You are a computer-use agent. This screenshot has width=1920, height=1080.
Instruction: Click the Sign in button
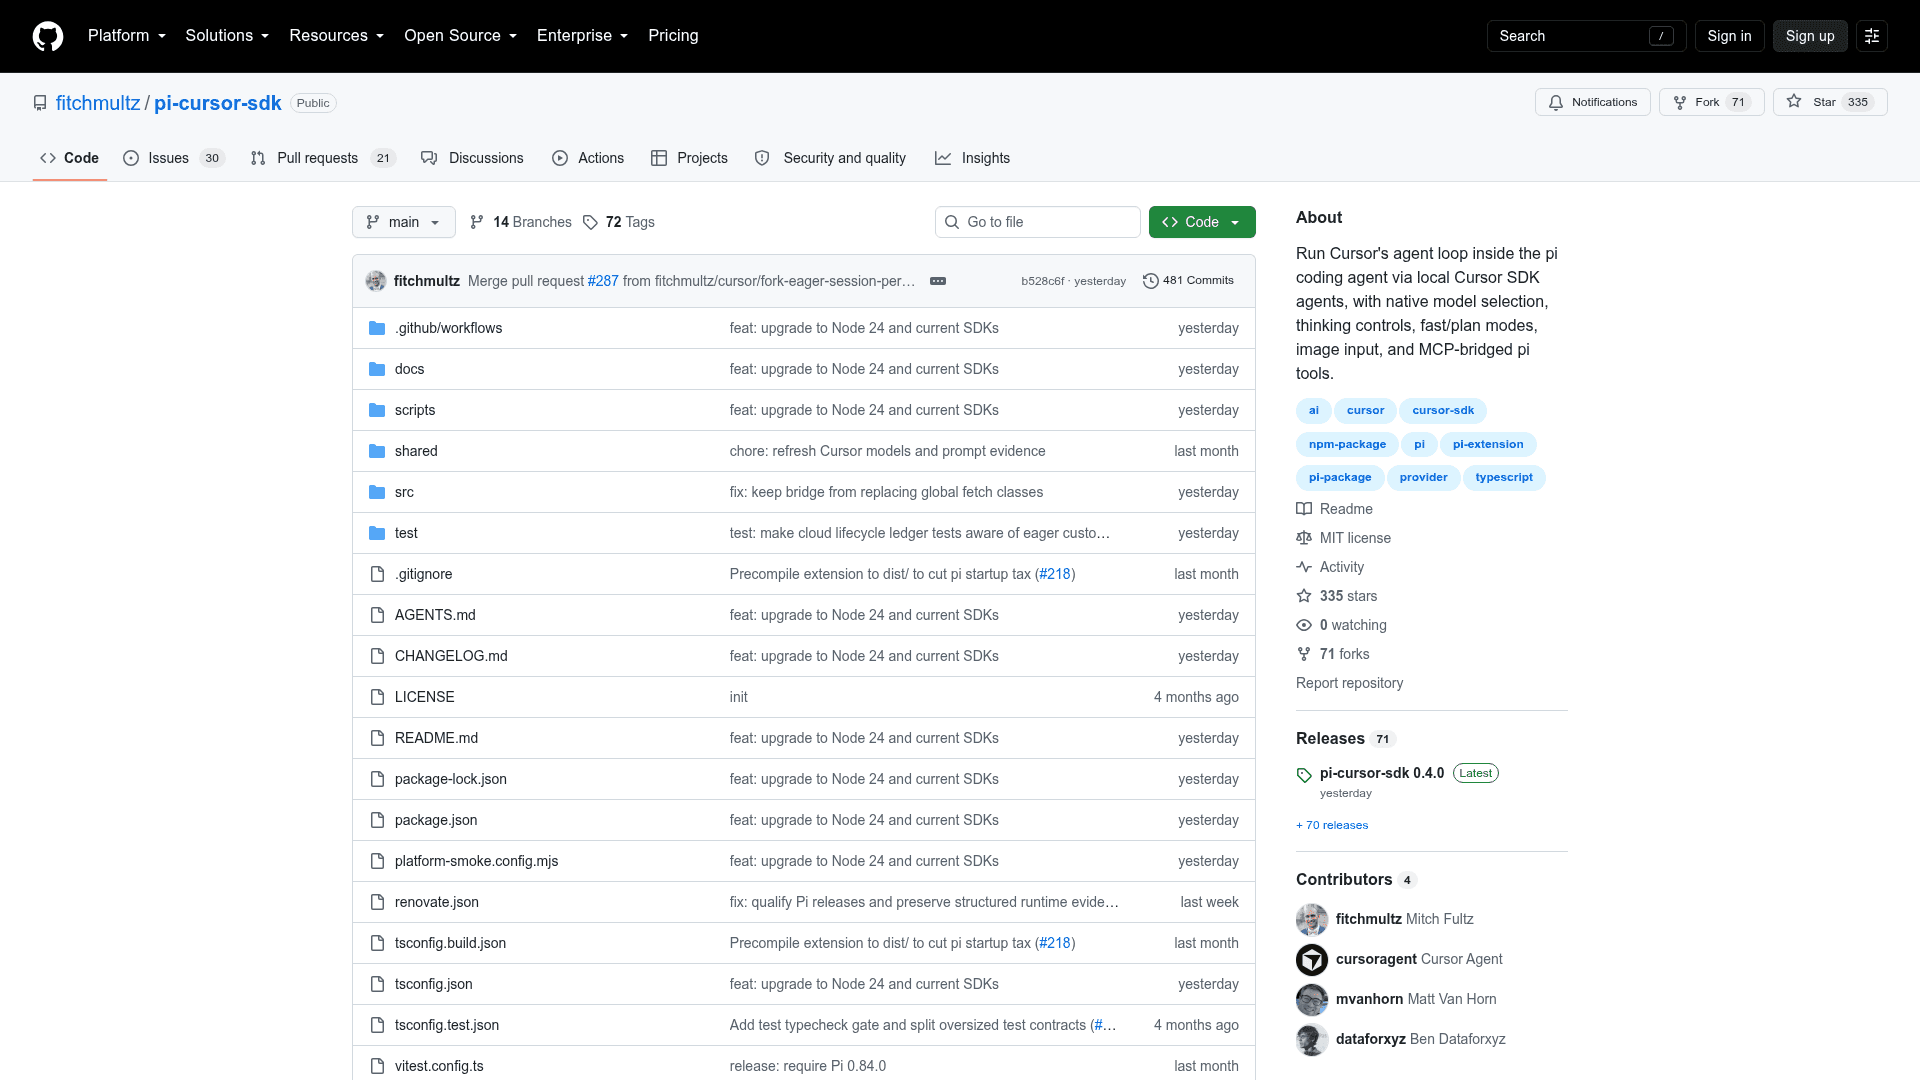[x=1729, y=36]
